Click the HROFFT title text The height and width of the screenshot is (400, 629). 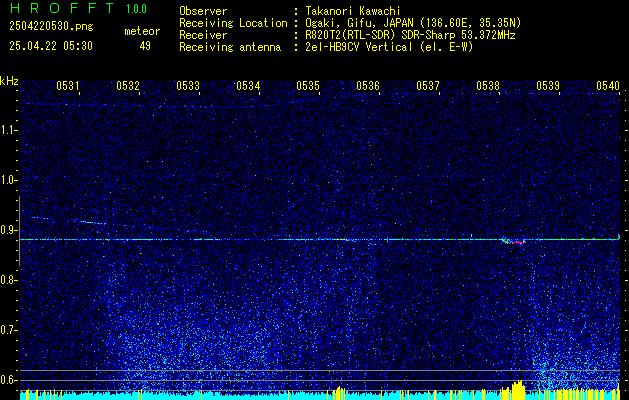tap(62, 8)
